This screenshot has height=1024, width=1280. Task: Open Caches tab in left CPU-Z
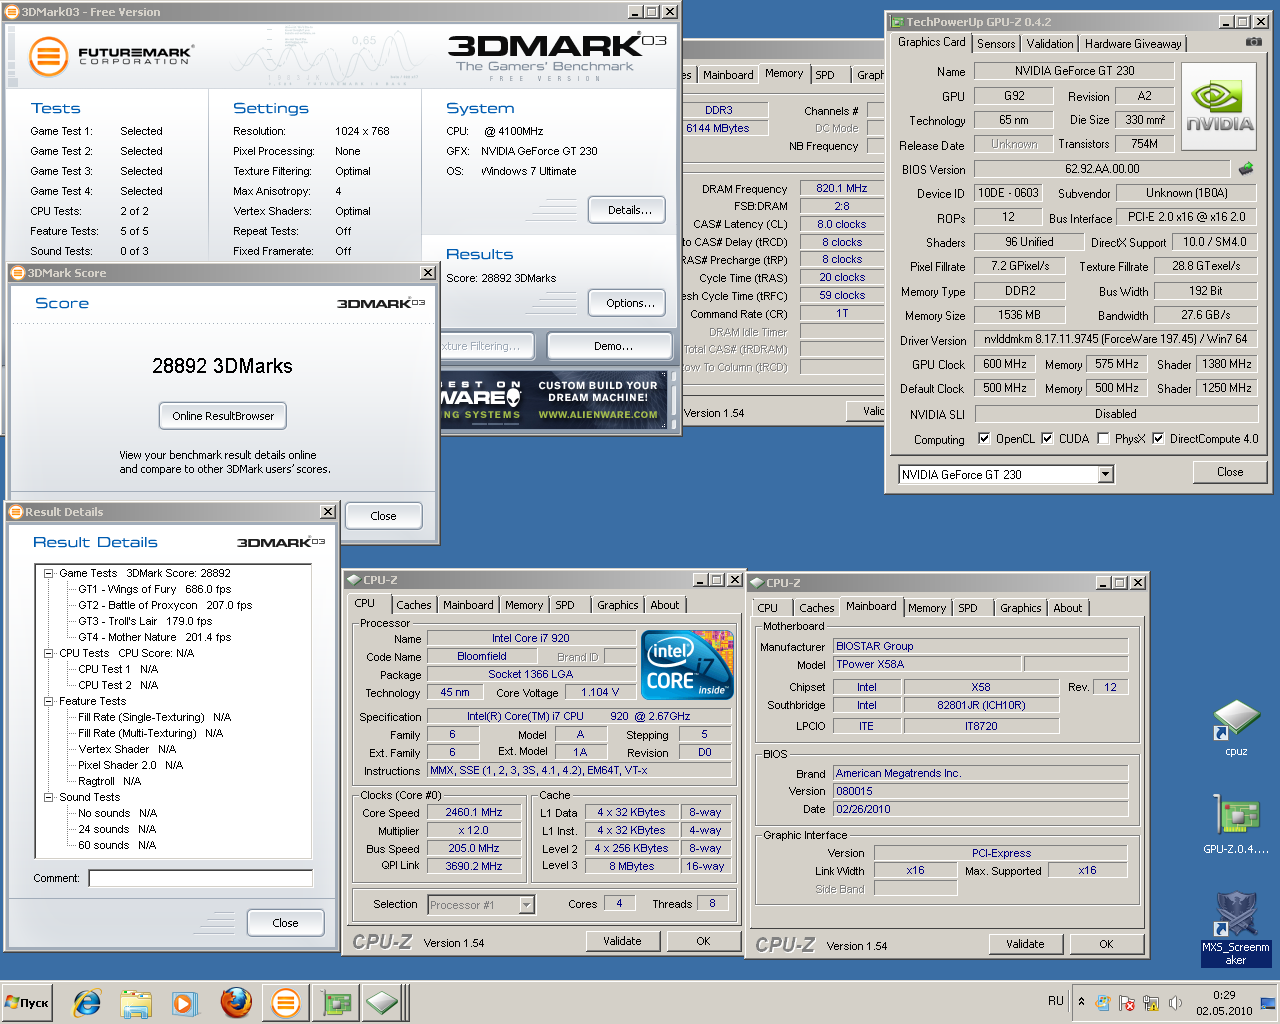[413, 605]
